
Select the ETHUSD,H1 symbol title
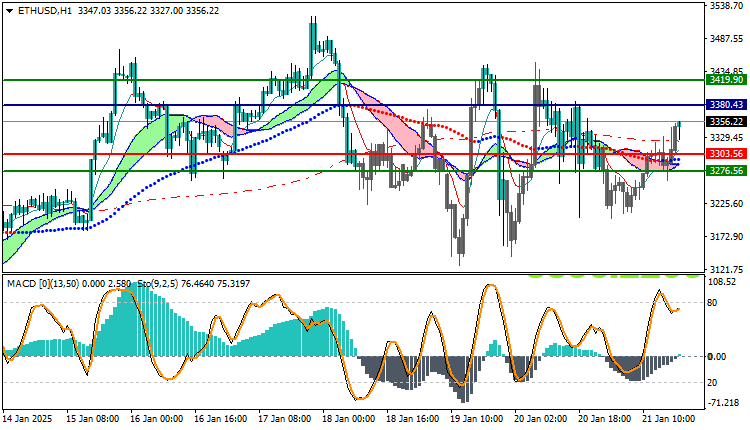tap(44, 11)
